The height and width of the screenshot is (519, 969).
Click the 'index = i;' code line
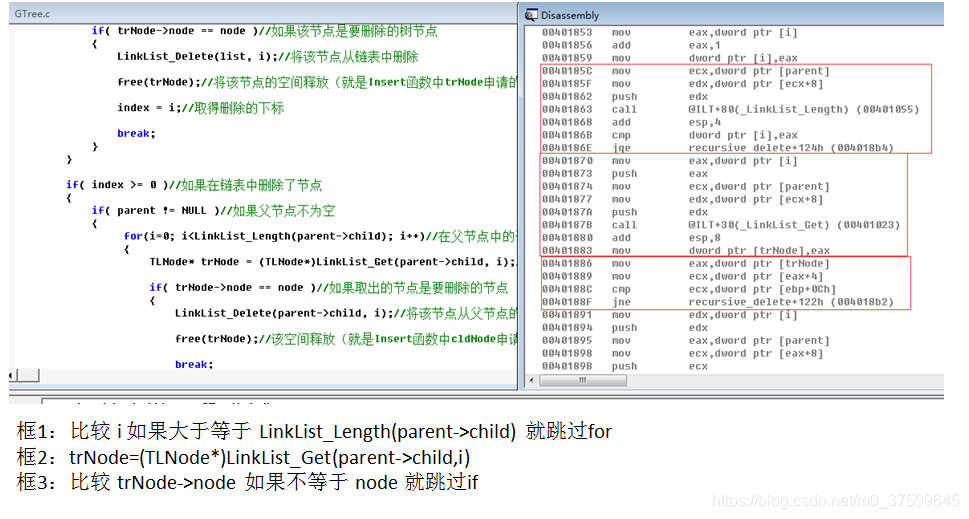[x=200, y=108]
